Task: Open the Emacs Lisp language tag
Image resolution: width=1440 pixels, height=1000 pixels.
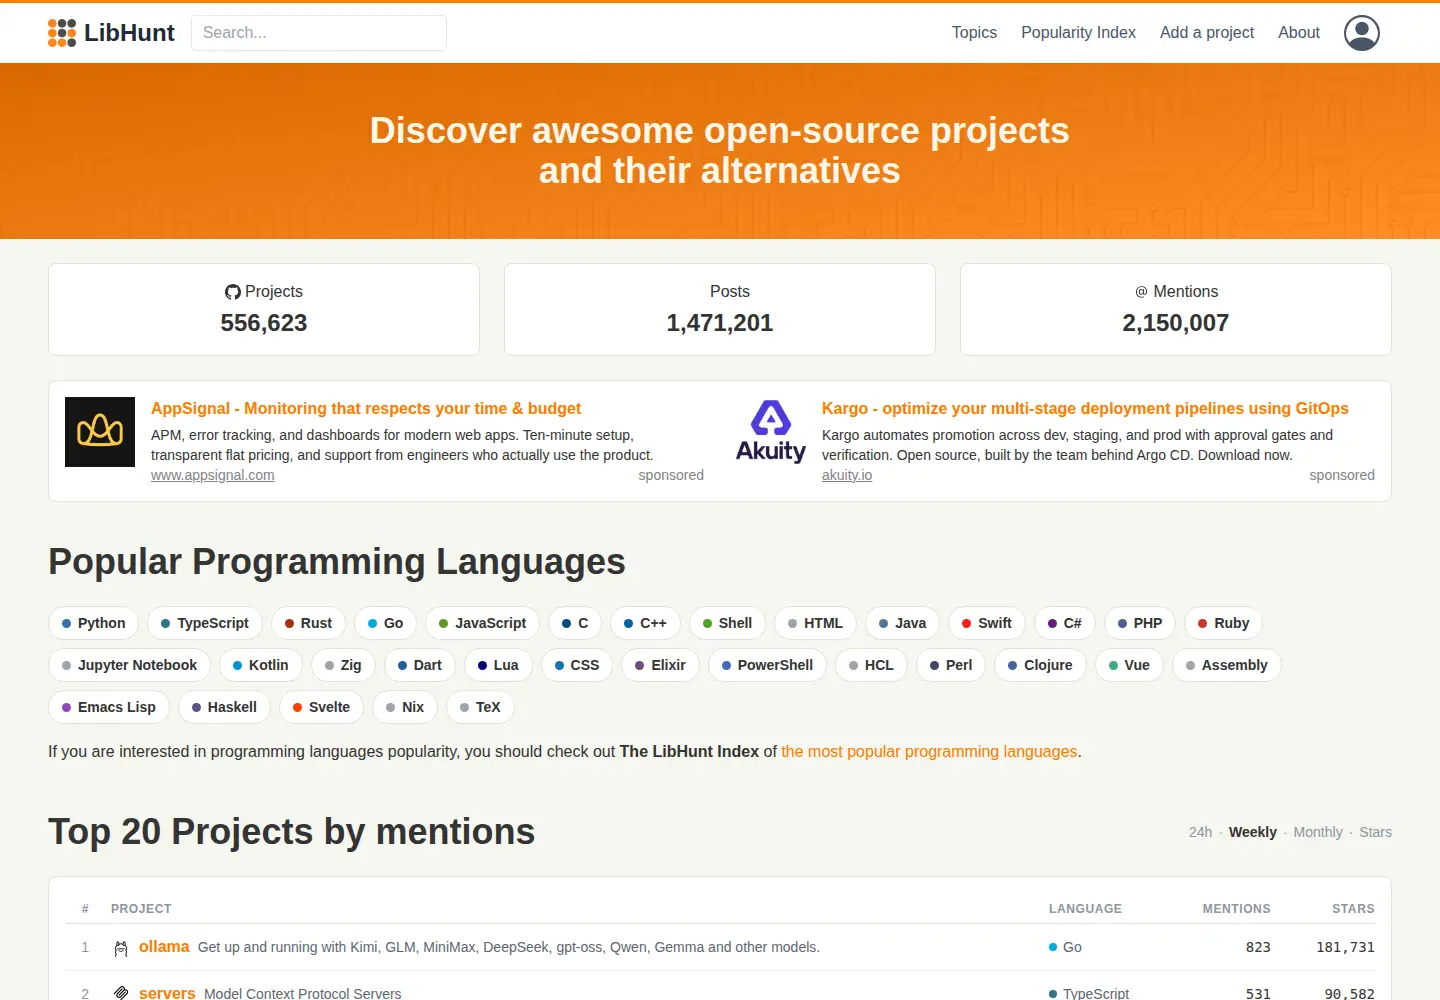Action: [x=109, y=707]
